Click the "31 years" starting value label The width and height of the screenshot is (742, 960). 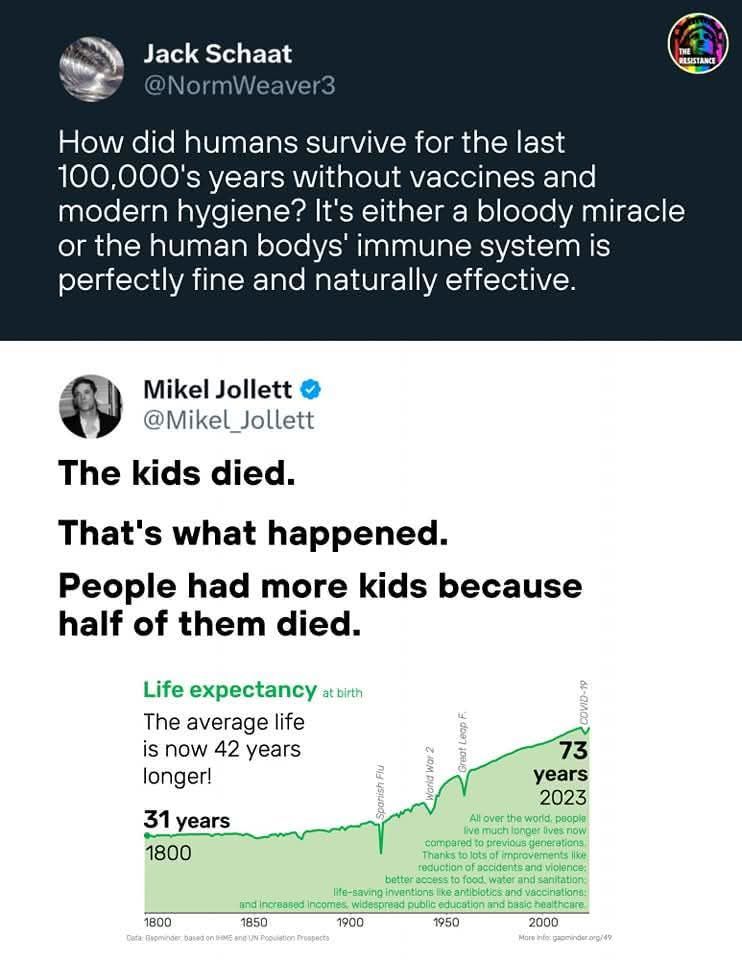point(187,820)
